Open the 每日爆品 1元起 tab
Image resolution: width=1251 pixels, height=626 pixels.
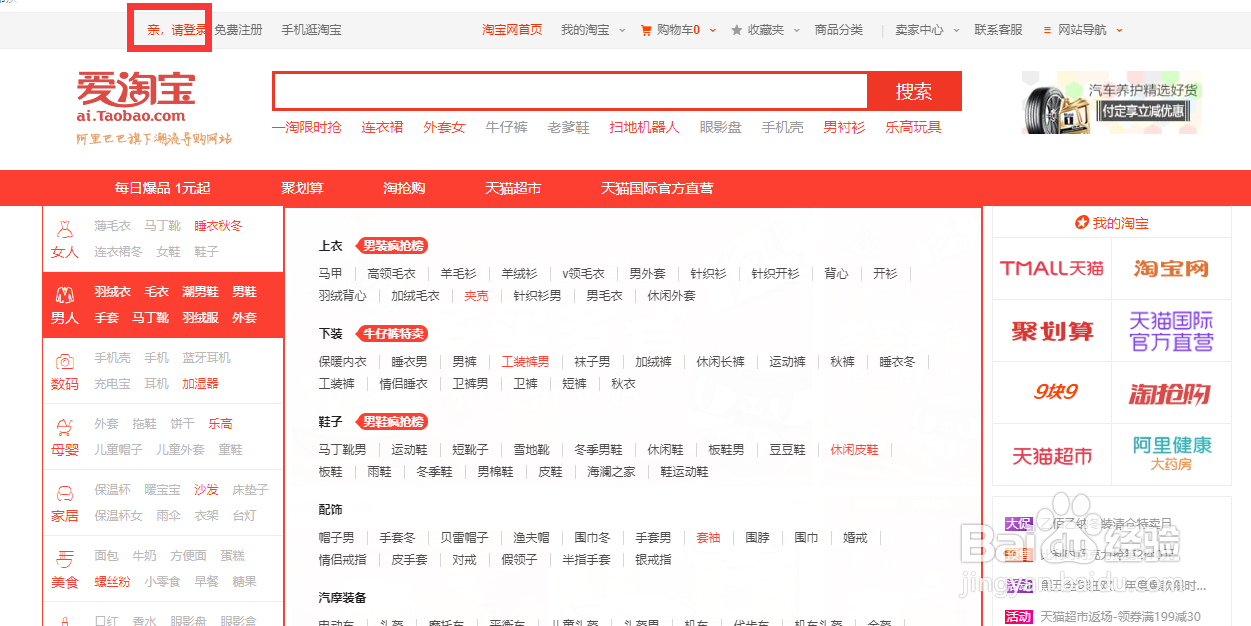click(x=162, y=188)
